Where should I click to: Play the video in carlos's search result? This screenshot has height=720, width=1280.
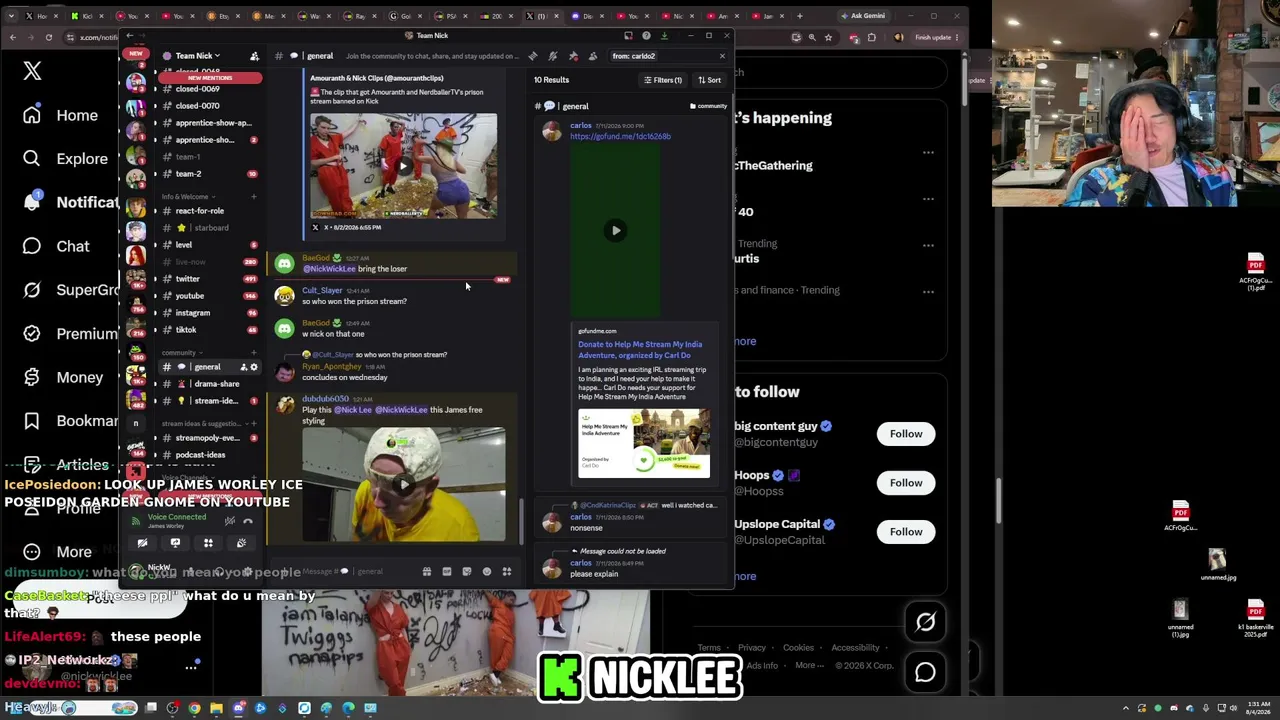click(615, 230)
